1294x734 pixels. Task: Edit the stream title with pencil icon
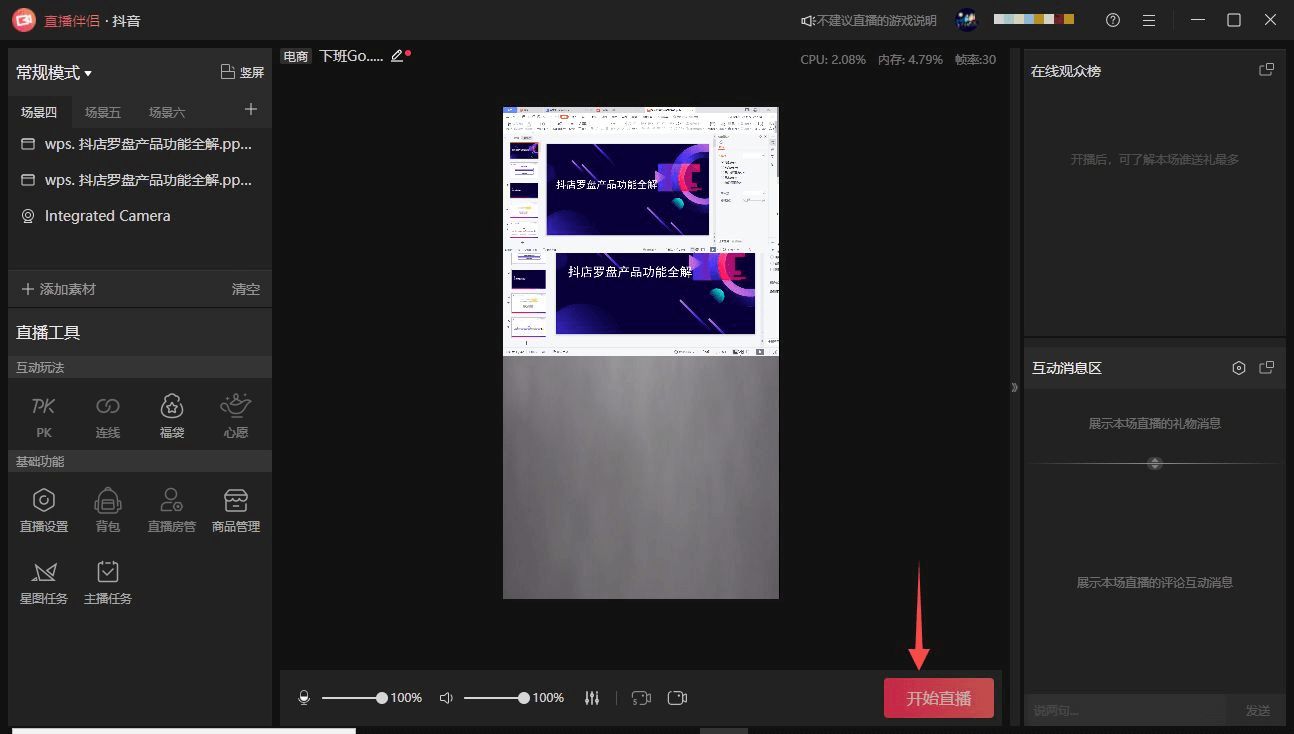click(397, 56)
